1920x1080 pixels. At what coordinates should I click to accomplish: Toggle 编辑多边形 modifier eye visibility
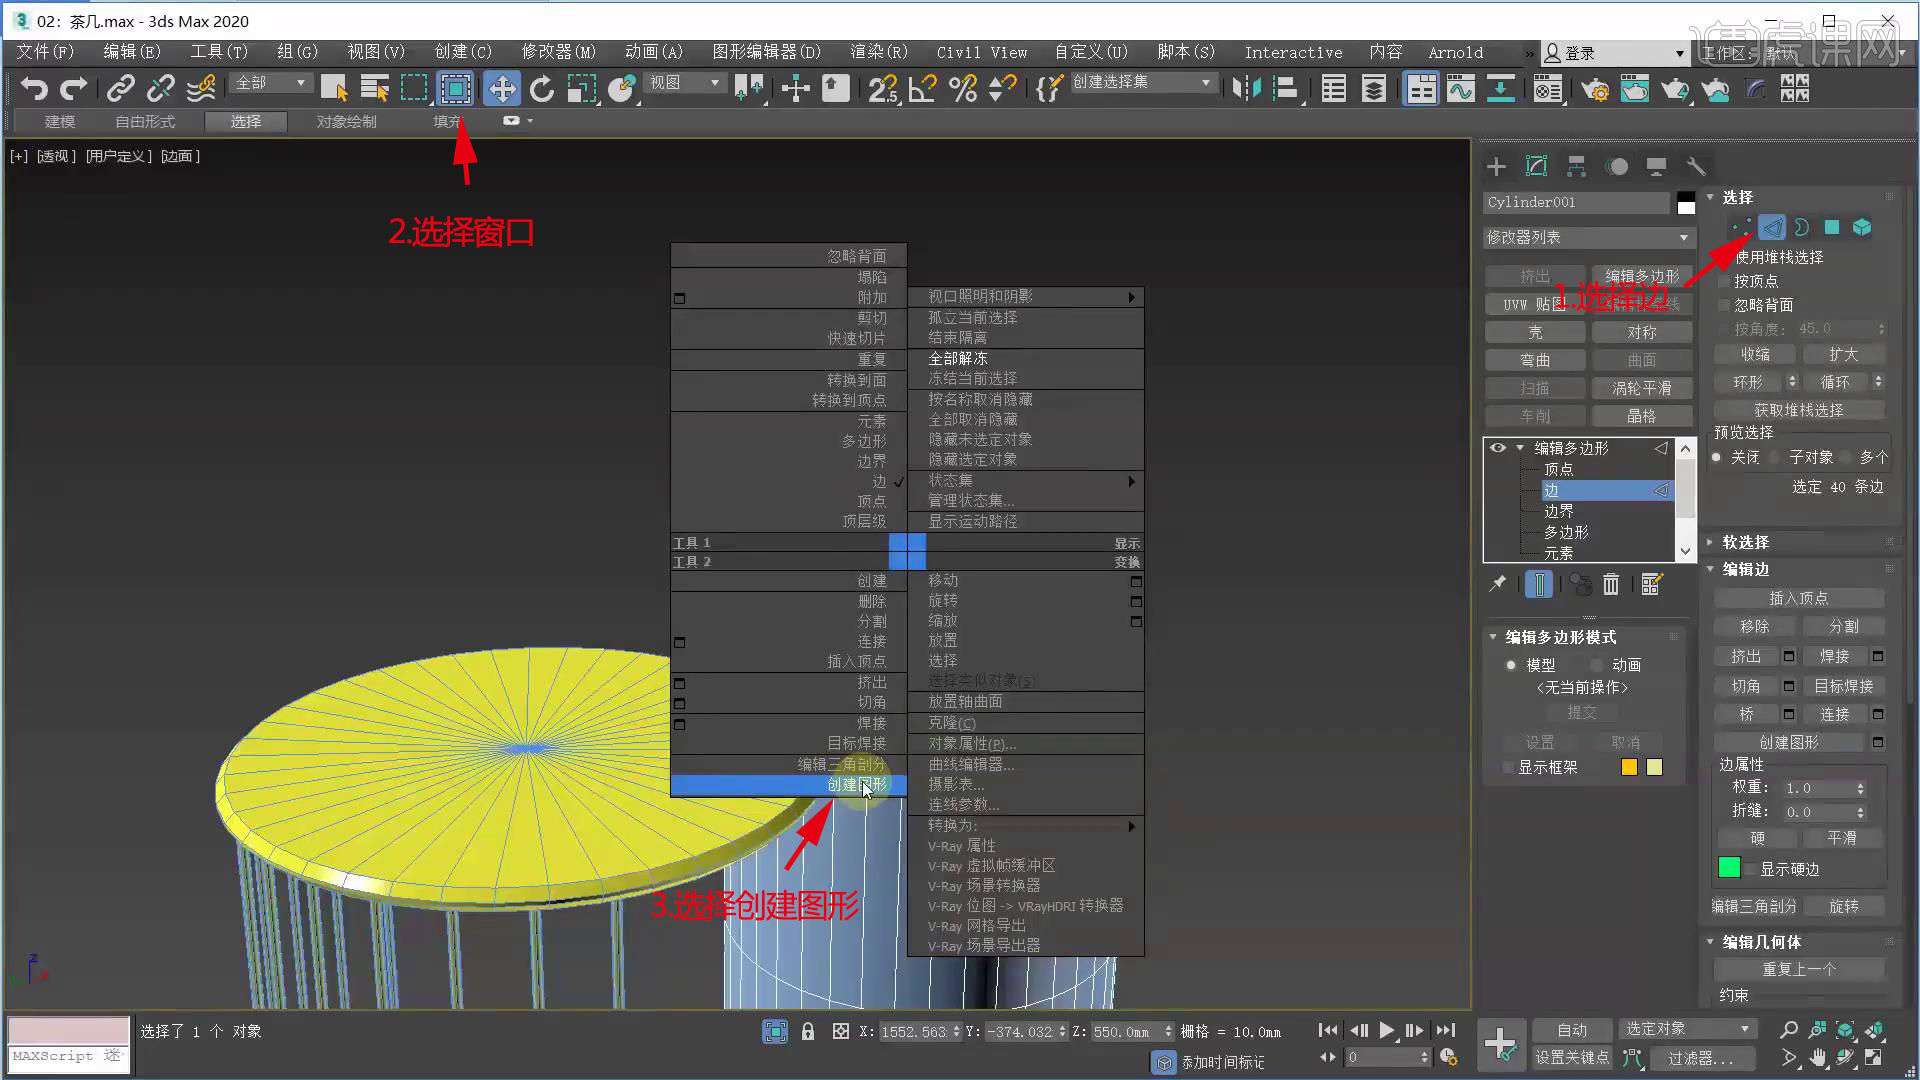[1497, 448]
